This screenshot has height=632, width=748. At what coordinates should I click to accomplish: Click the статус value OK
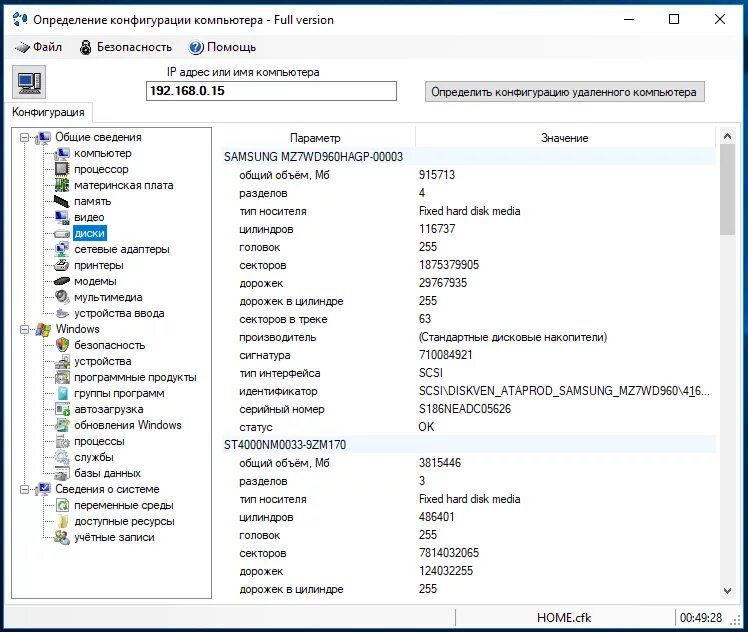(426, 427)
